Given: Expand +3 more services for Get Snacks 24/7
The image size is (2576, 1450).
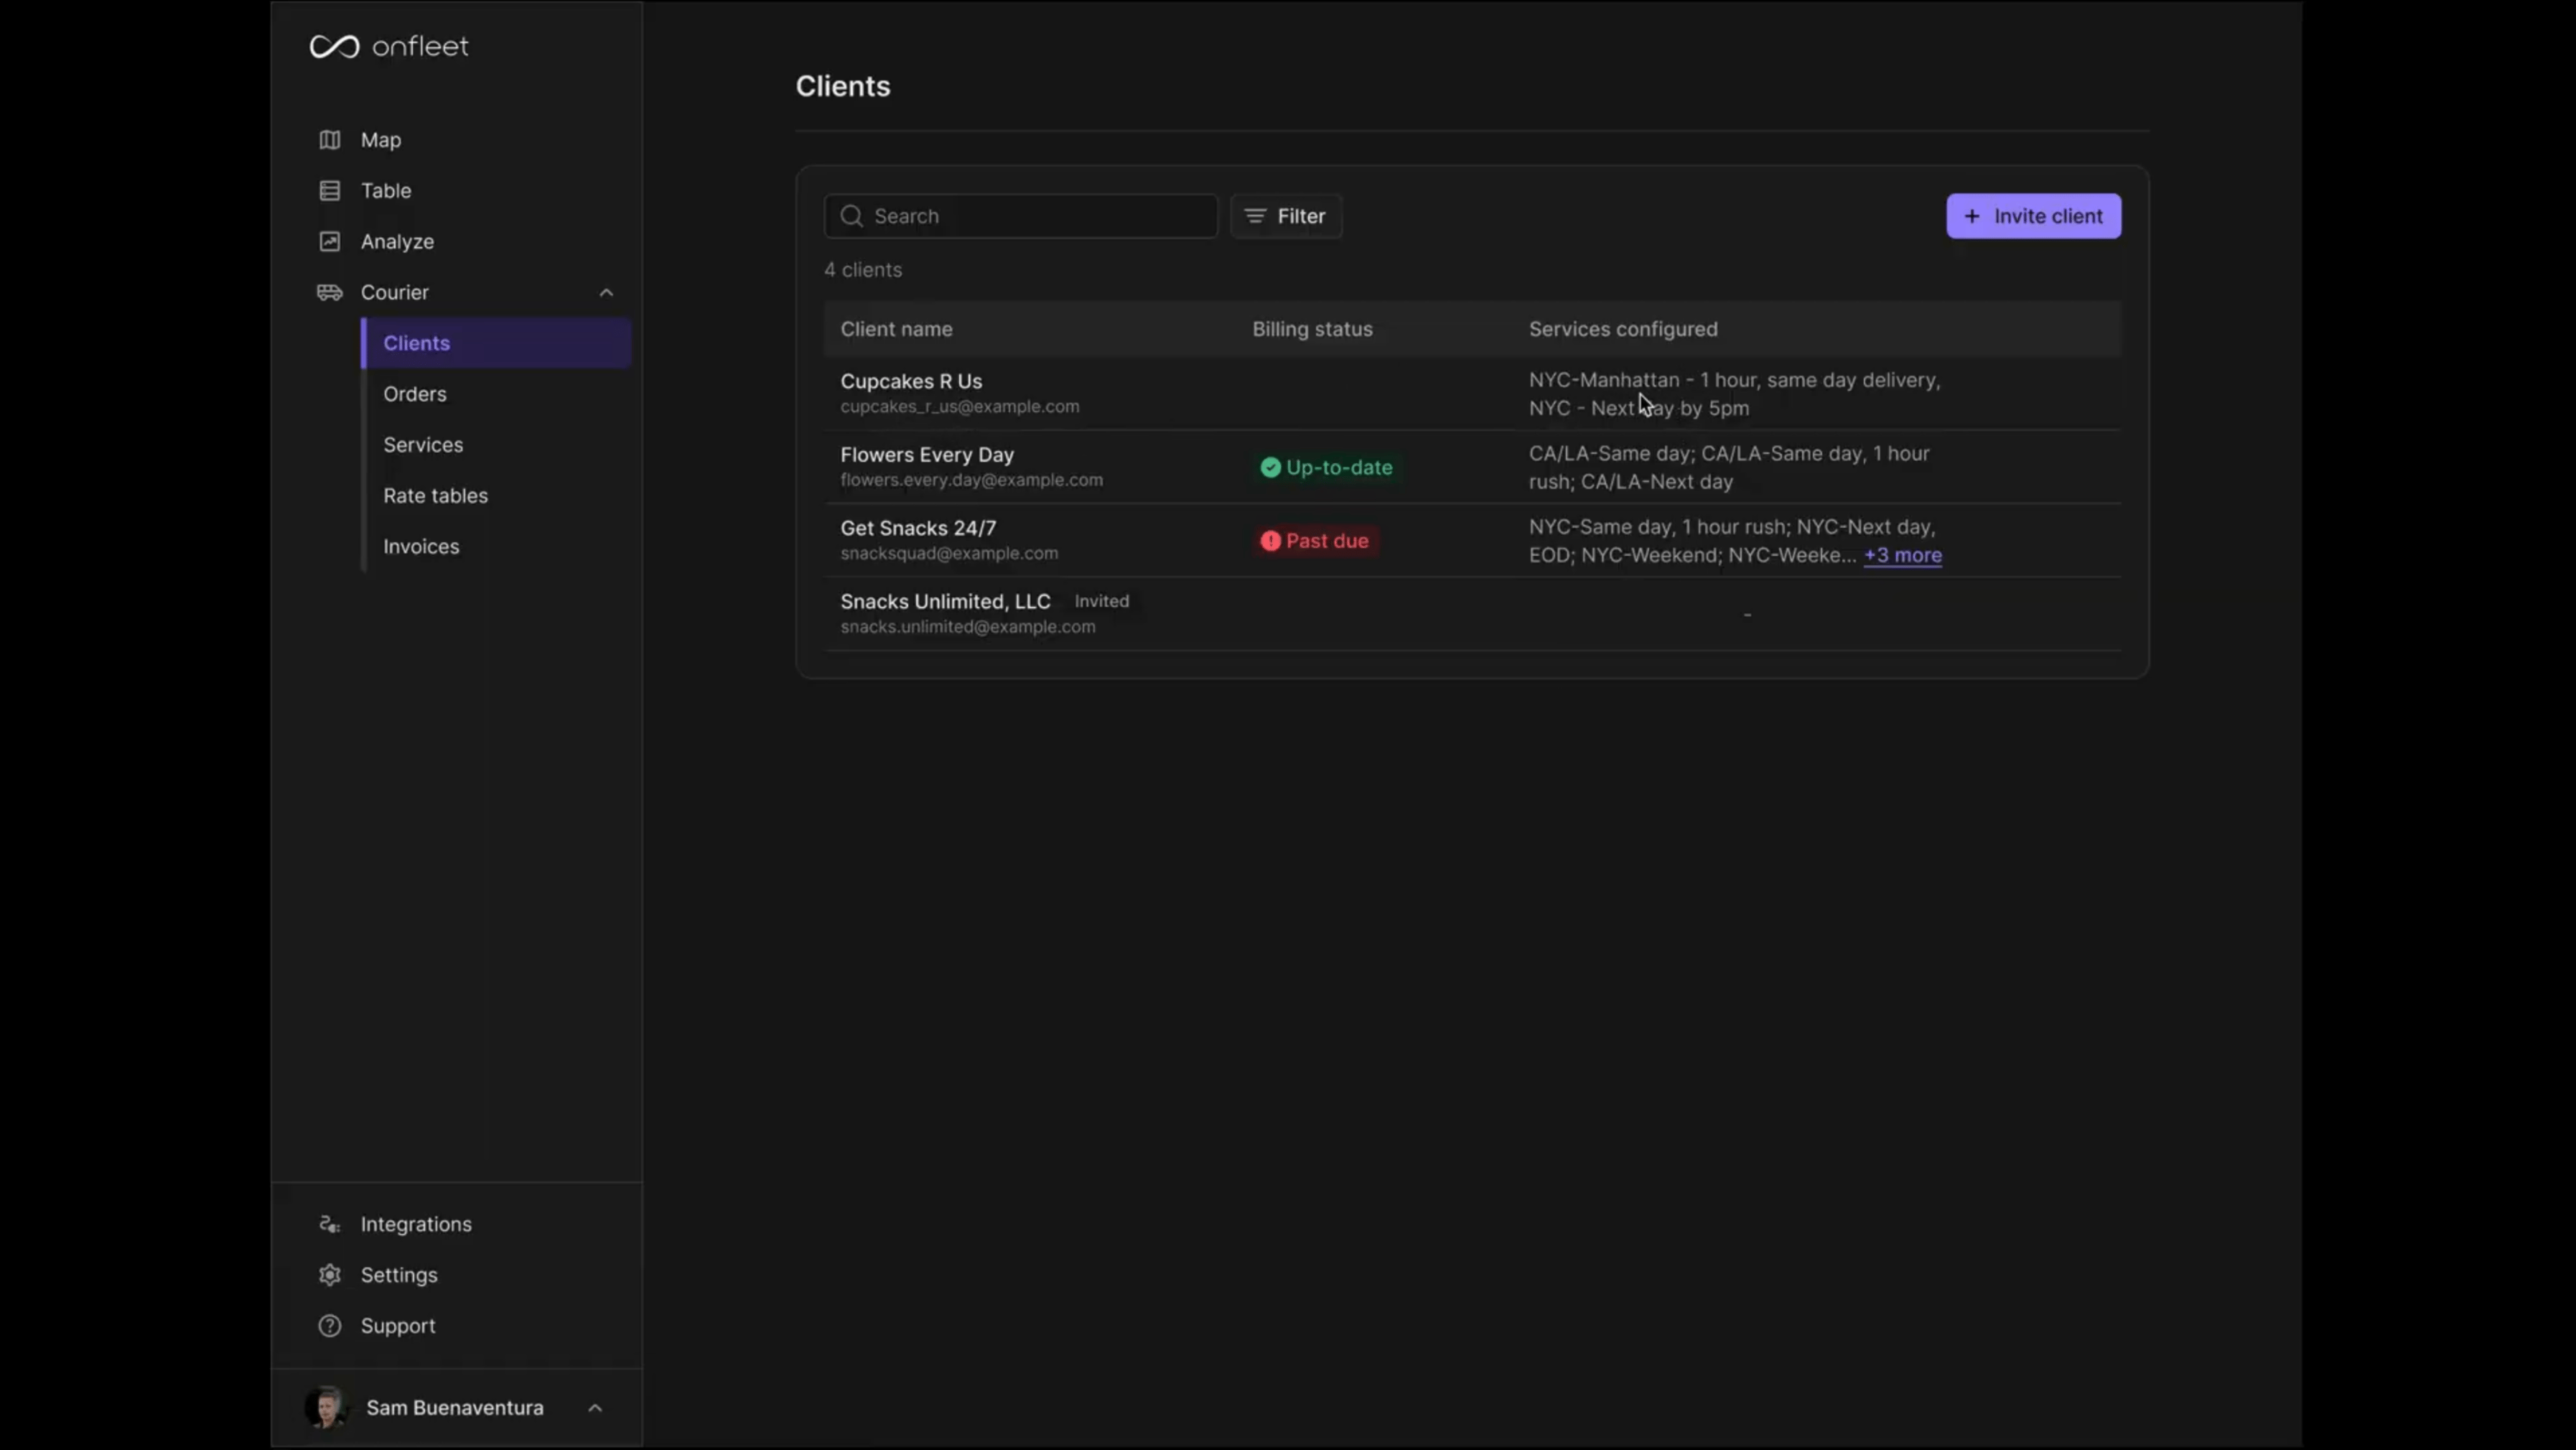Looking at the screenshot, I should [x=1903, y=556].
